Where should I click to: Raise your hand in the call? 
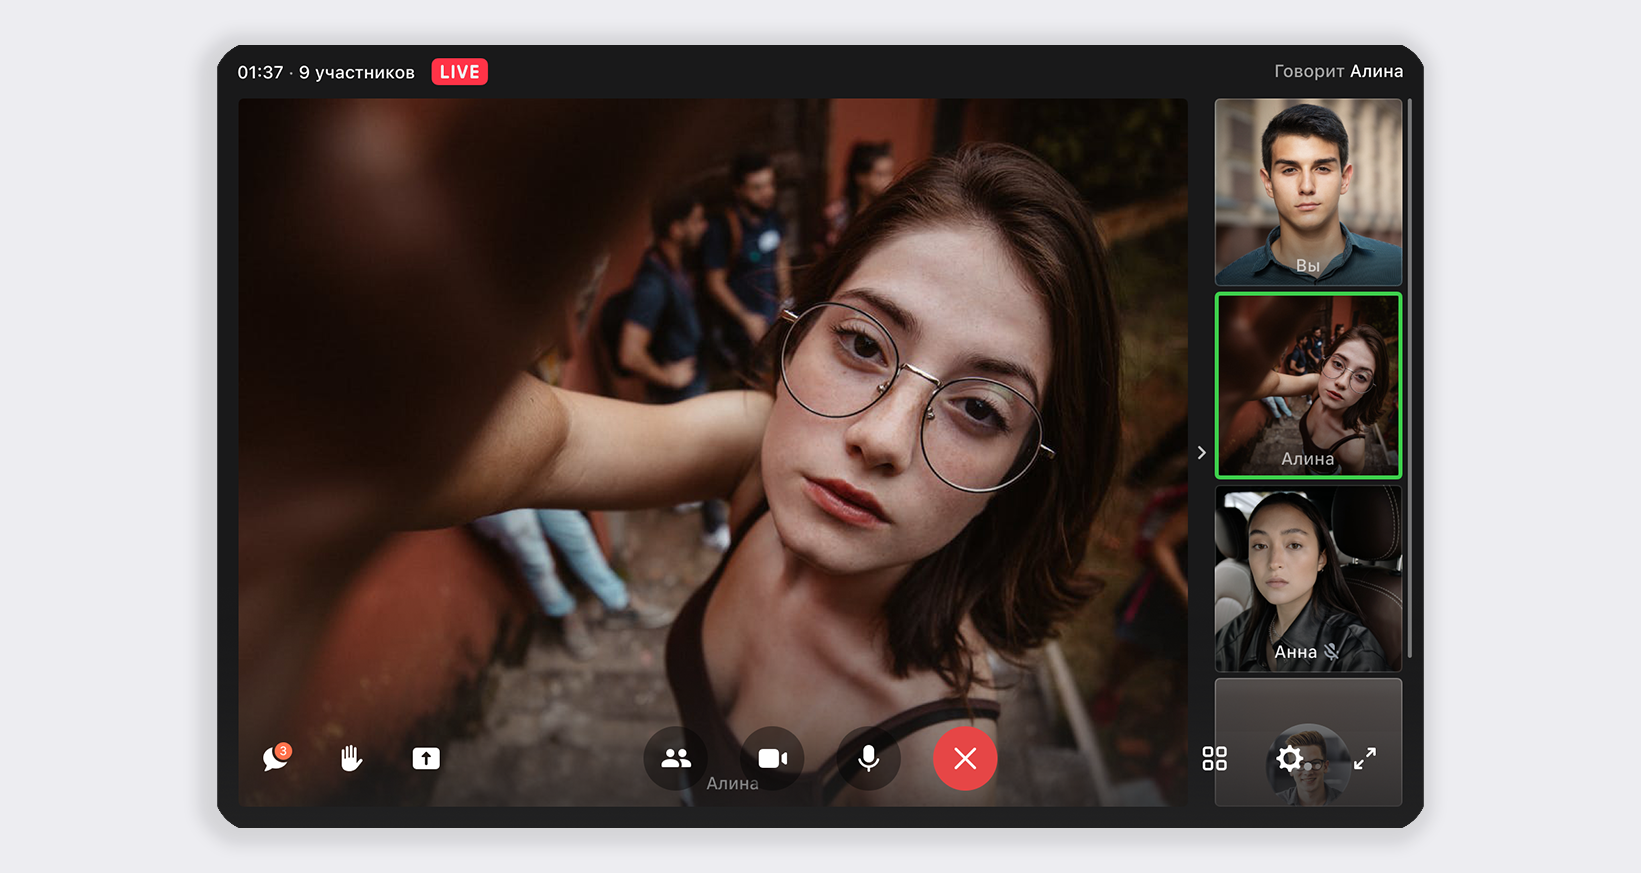click(x=350, y=759)
